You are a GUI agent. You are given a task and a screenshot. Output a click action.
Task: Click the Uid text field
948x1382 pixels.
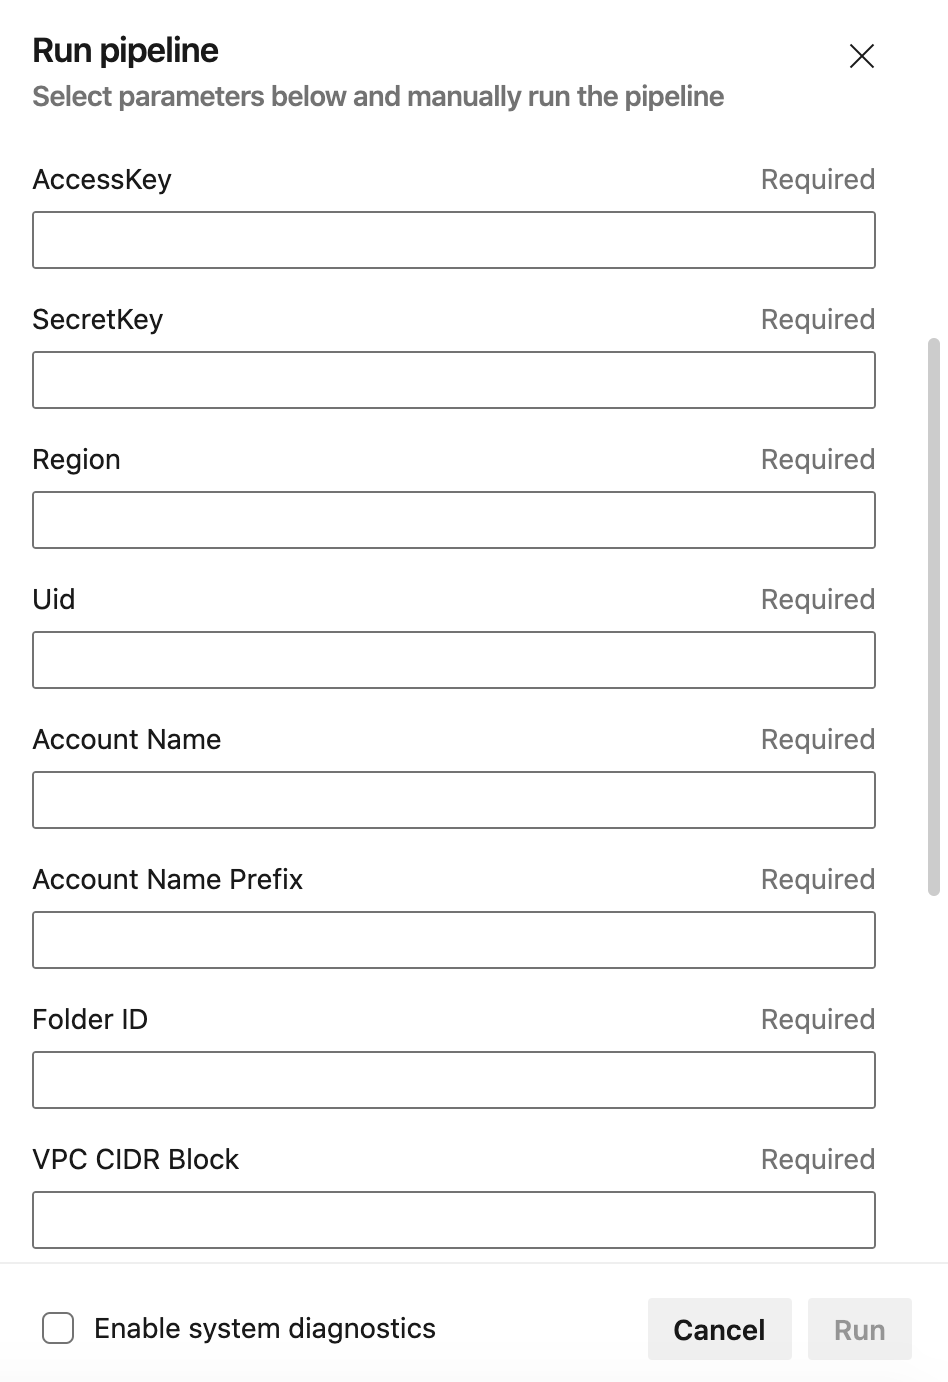[454, 660]
